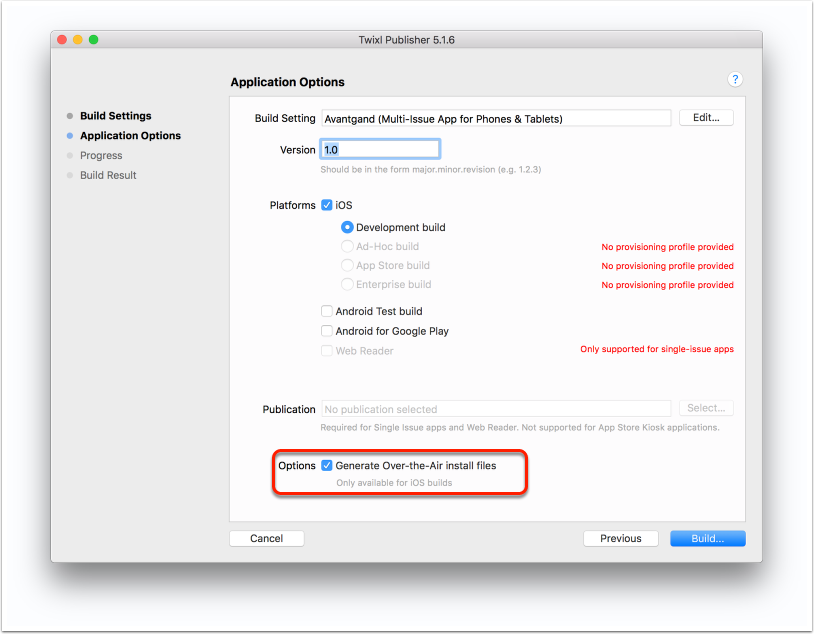Click the Edit... button for Build Setting

click(706, 118)
